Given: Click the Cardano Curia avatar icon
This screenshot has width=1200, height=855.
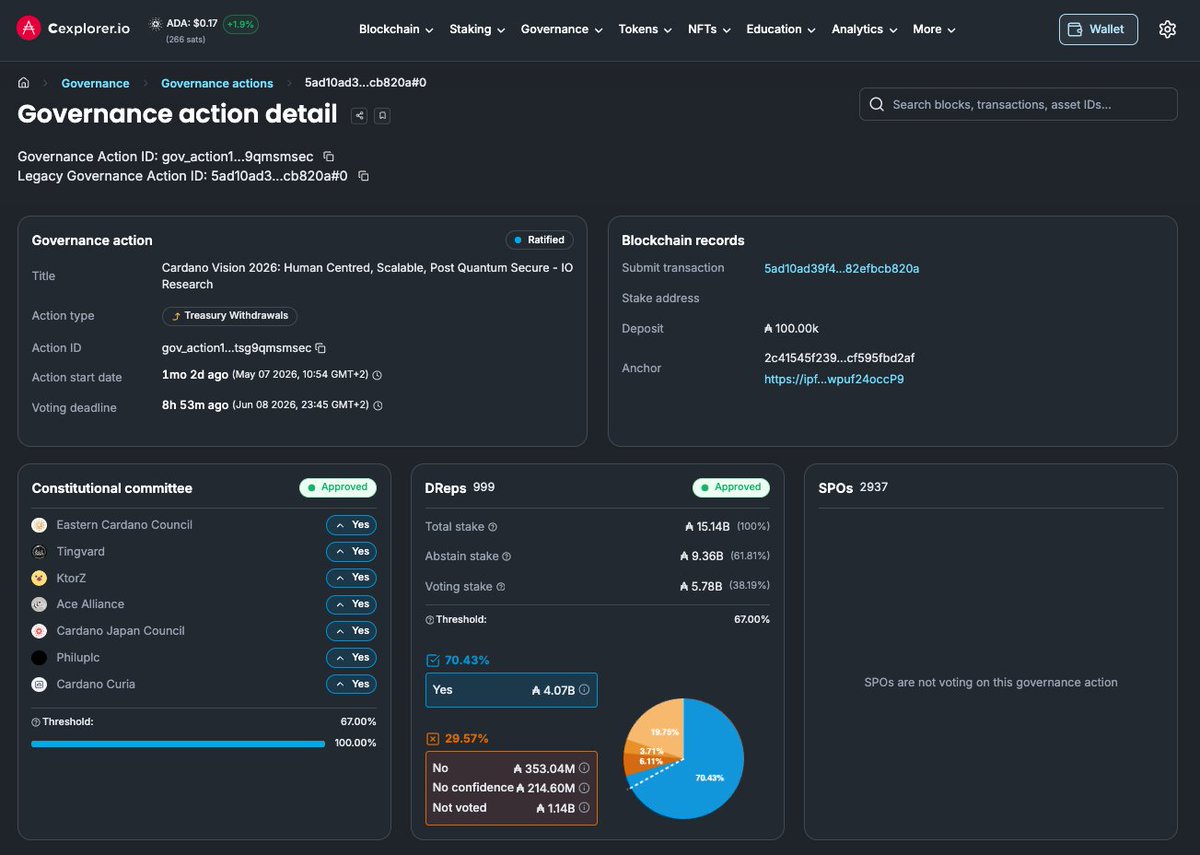Looking at the screenshot, I should (39, 684).
